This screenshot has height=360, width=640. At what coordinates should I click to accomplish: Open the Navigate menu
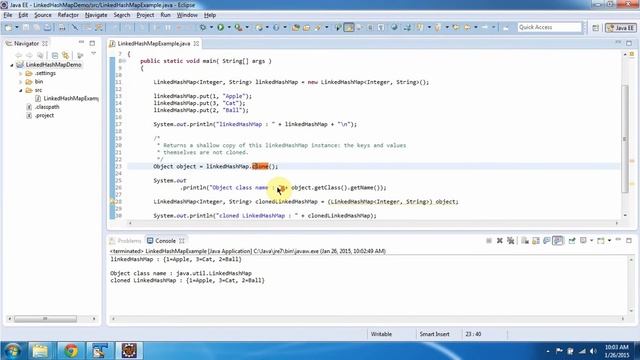point(96,15)
